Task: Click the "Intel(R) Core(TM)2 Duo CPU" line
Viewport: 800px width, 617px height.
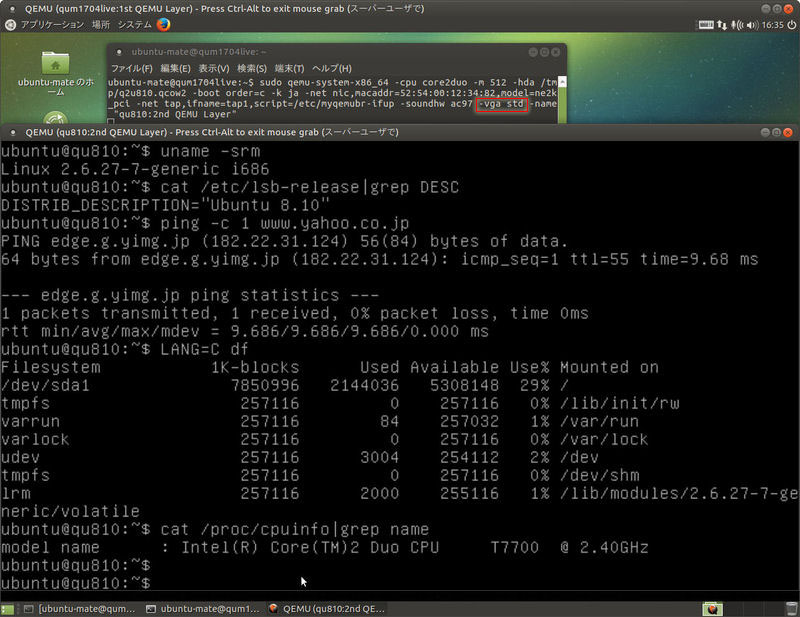Action: point(324,548)
